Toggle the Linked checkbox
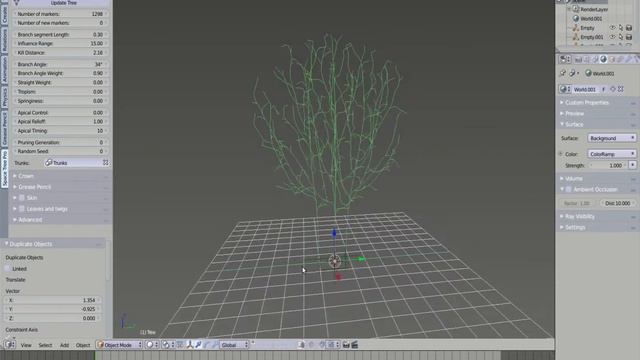Image resolution: width=640 pixels, height=360 pixels. point(7,269)
